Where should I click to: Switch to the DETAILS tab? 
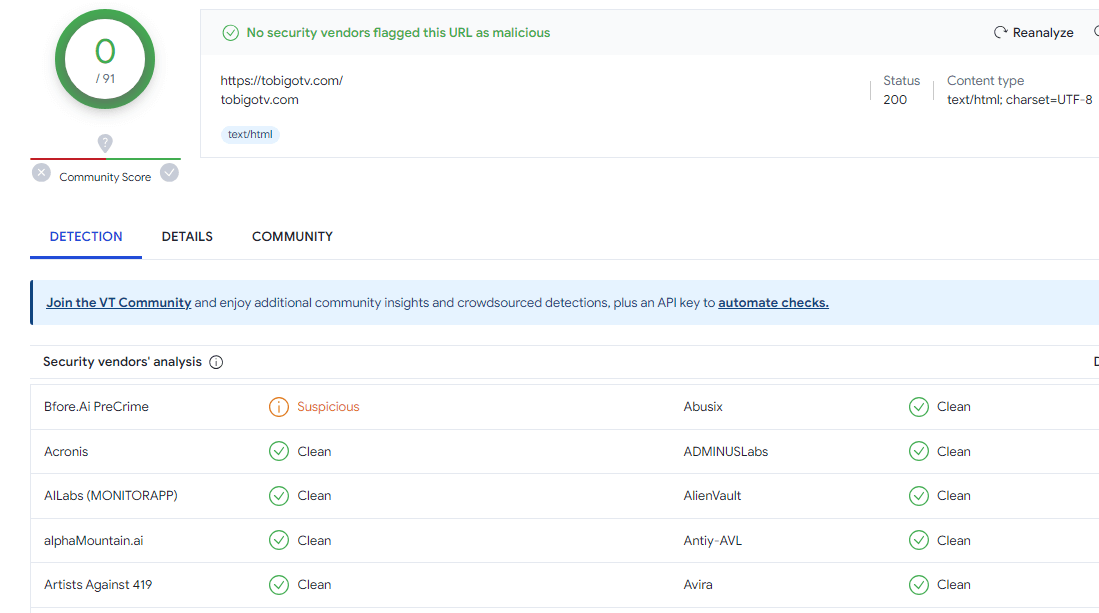pyautogui.click(x=187, y=237)
